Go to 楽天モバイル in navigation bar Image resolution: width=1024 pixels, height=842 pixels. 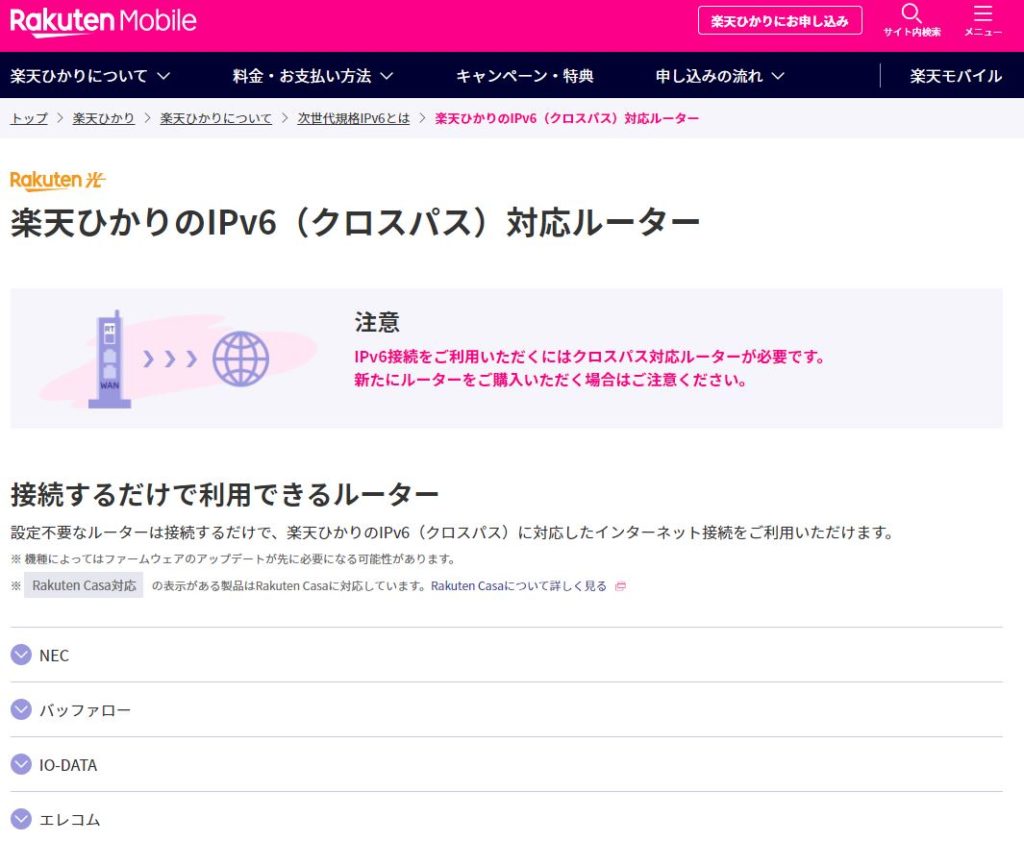click(x=955, y=76)
